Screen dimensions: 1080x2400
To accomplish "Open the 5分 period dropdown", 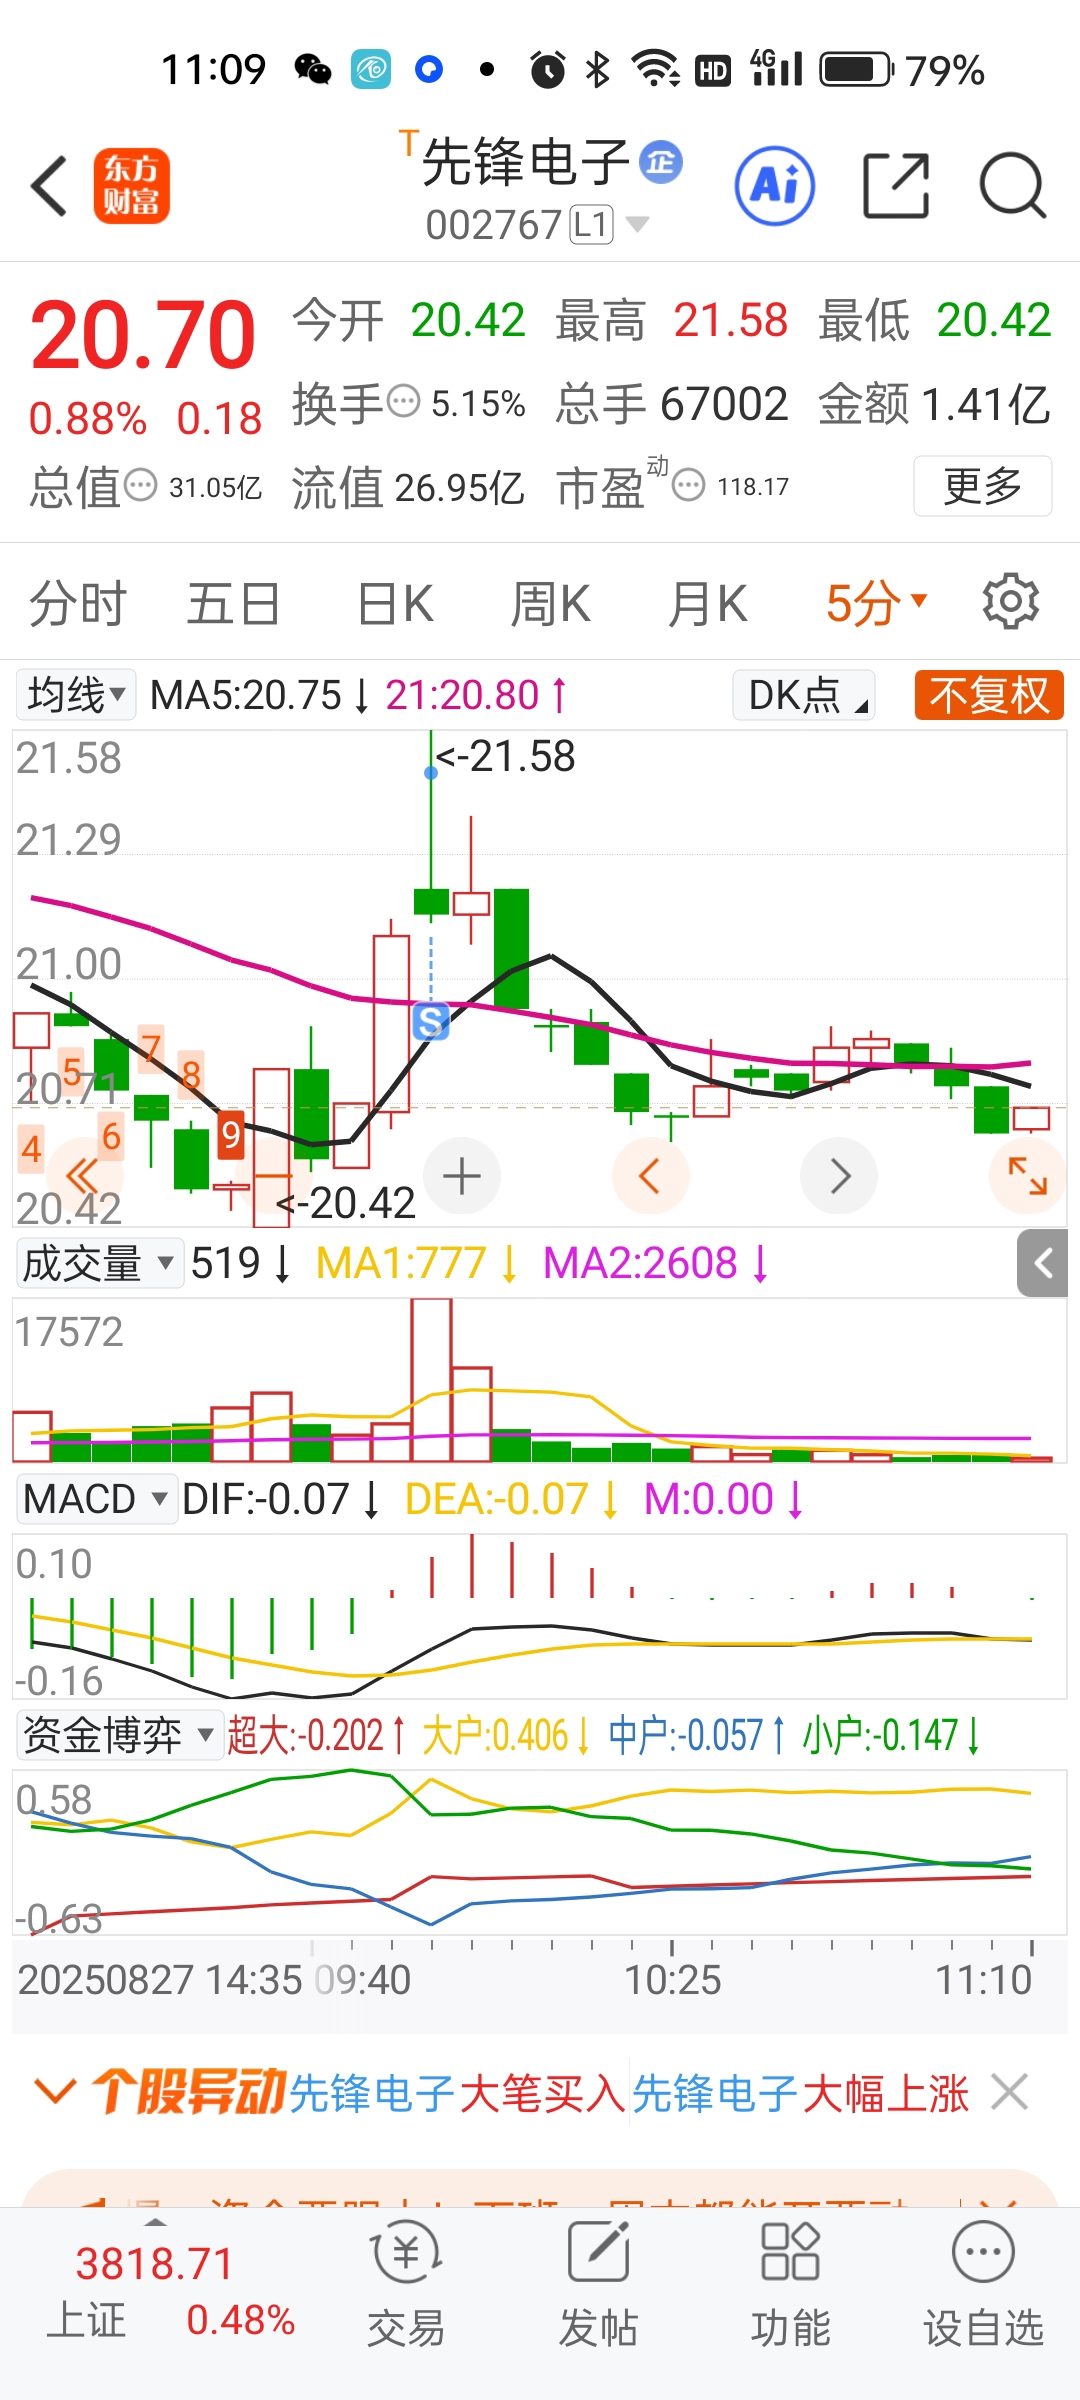I will coord(877,603).
